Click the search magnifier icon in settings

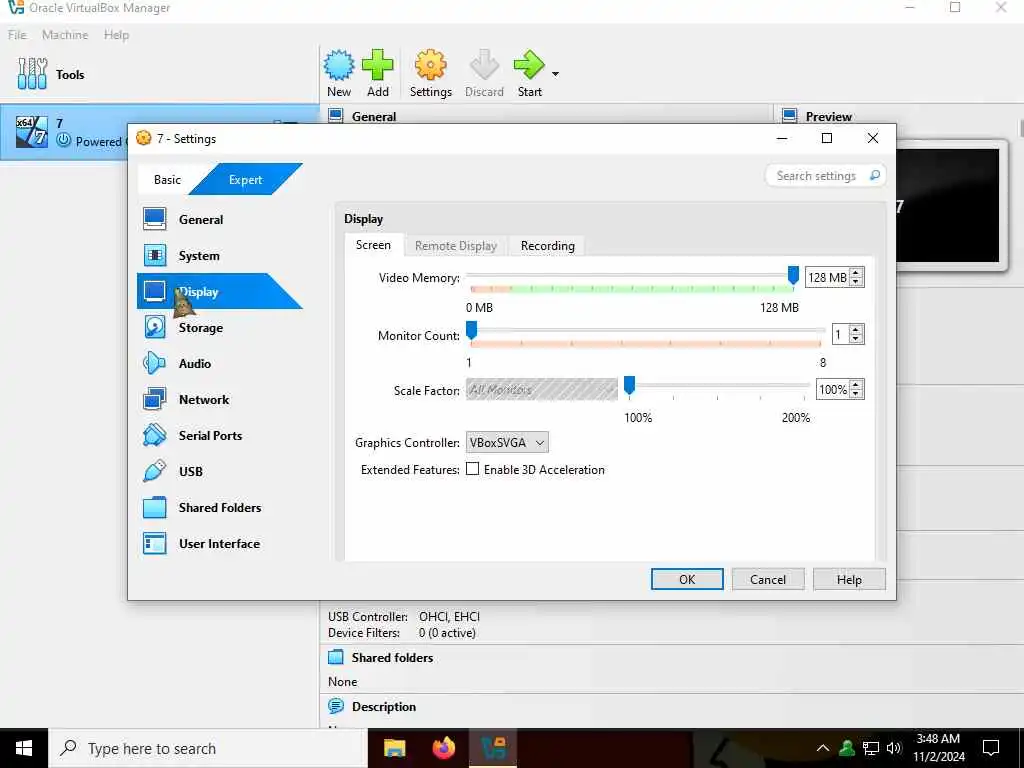click(x=874, y=175)
